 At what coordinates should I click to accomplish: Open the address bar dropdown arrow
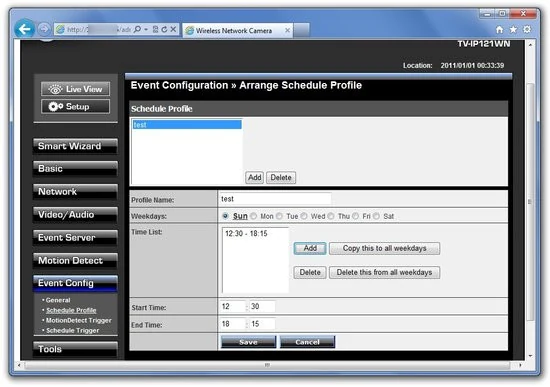[x=146, y=29]
